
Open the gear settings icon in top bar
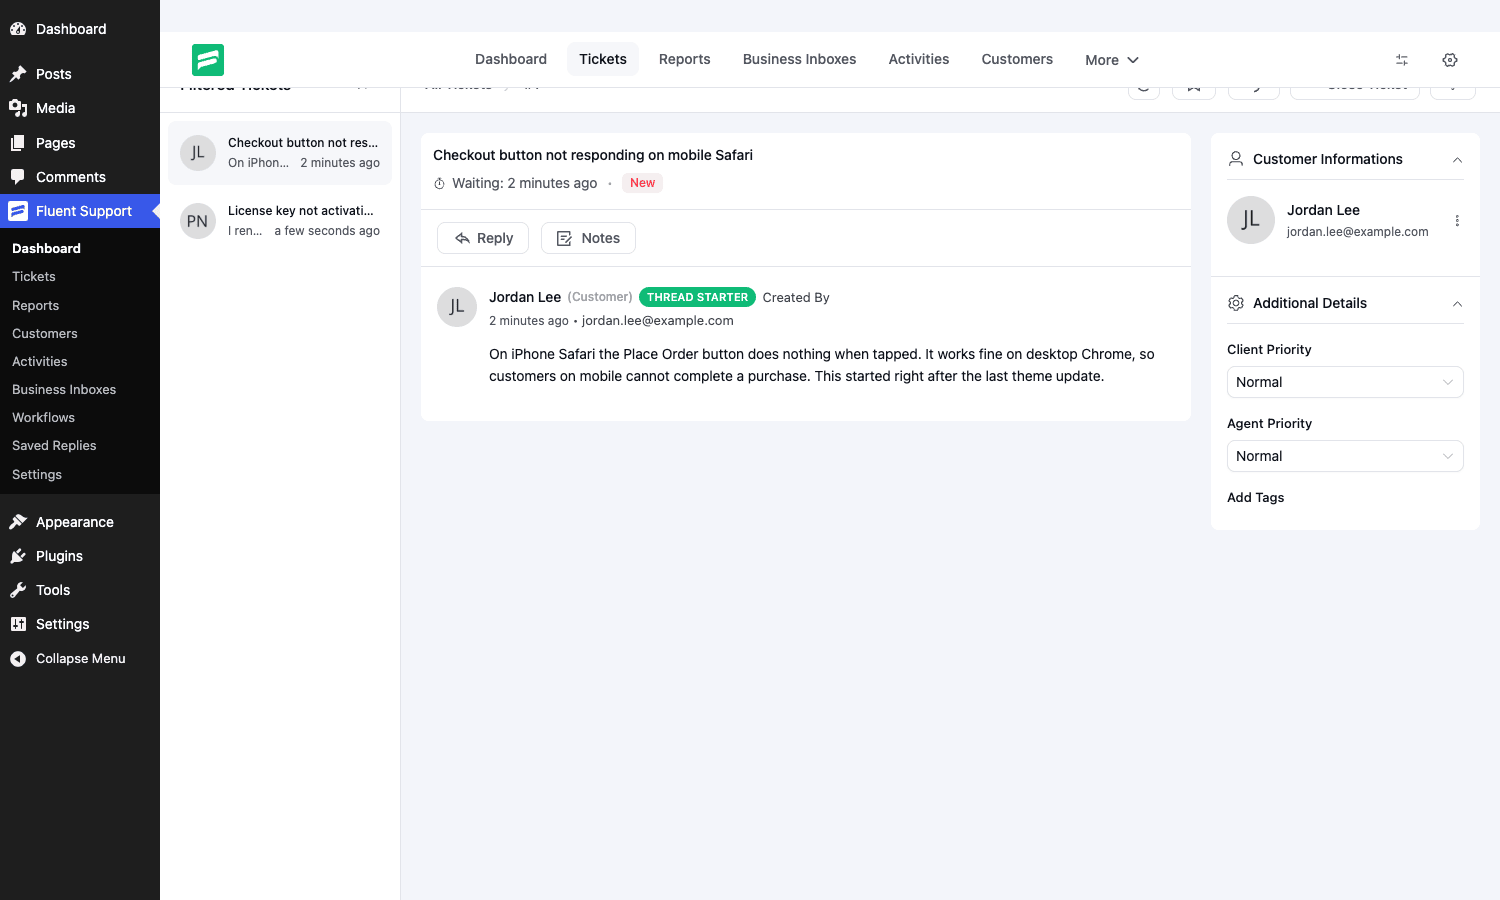click(x=1450, y=60)
